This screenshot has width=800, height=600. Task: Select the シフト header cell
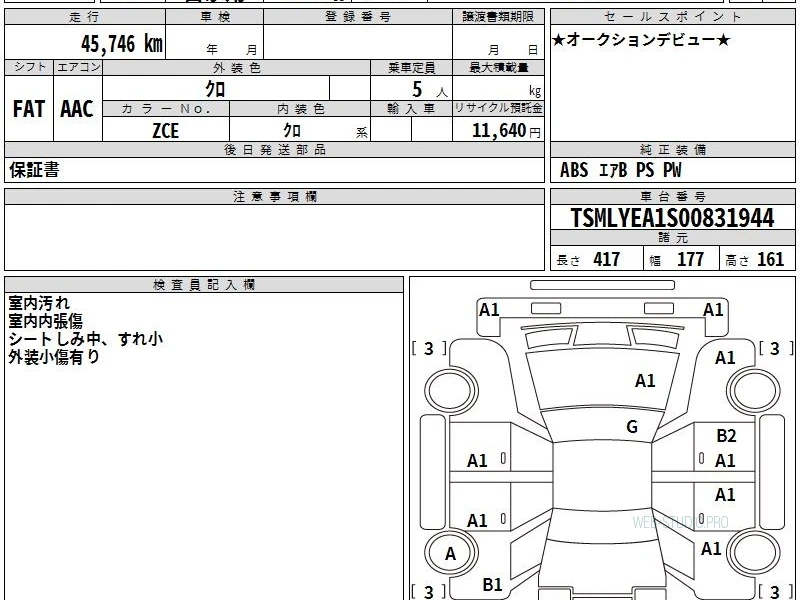[x=29, y=67]
